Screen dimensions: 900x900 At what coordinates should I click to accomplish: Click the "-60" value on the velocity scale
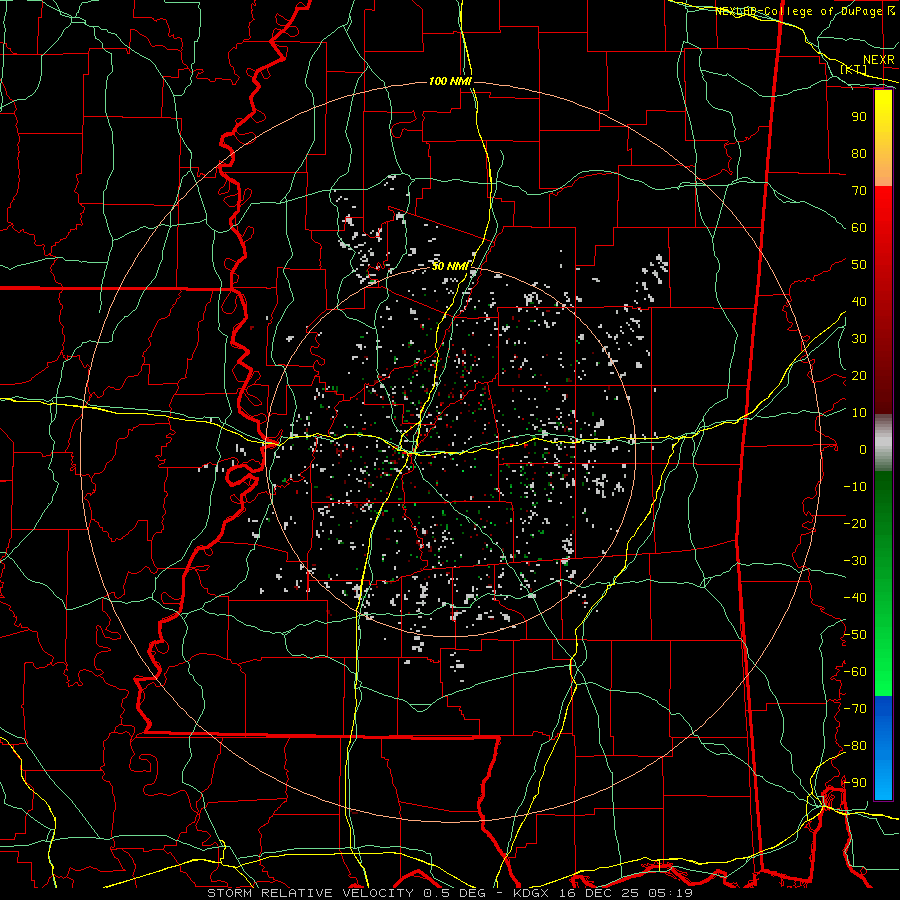click(855, 672)
